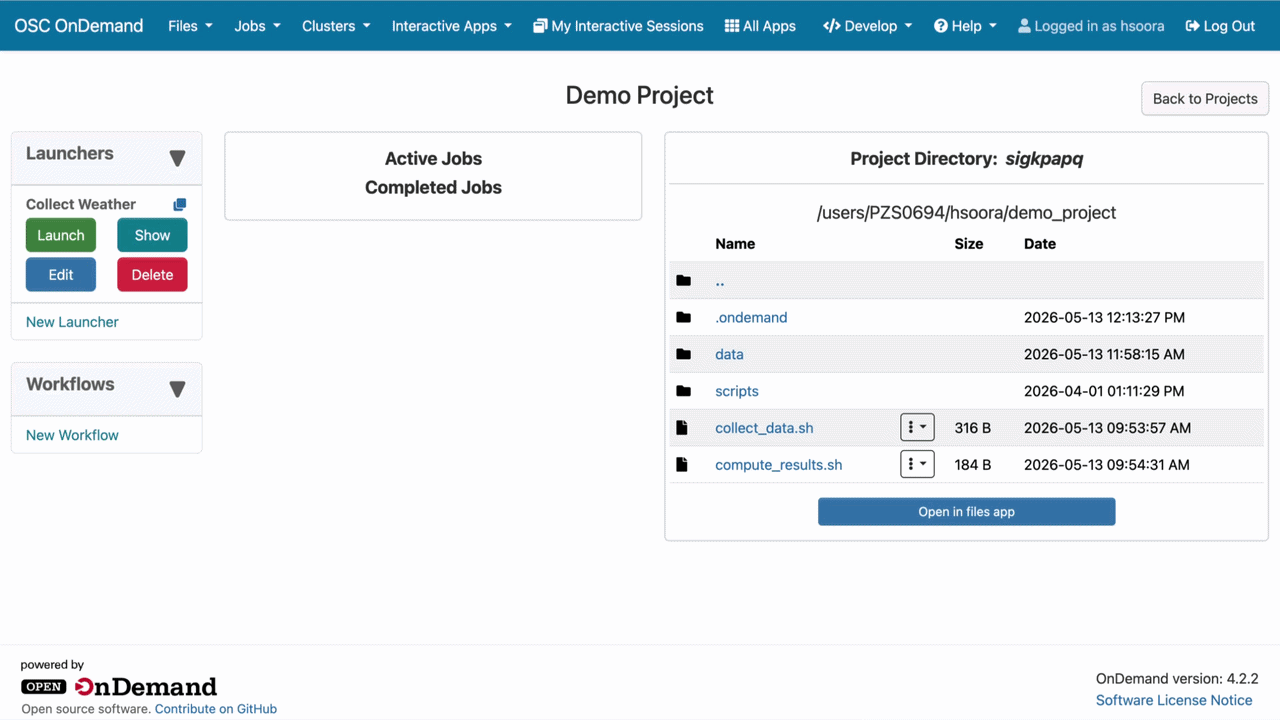Go to My Interactive Sessions
The image size is (1280, 720).
tap(618, 26)
